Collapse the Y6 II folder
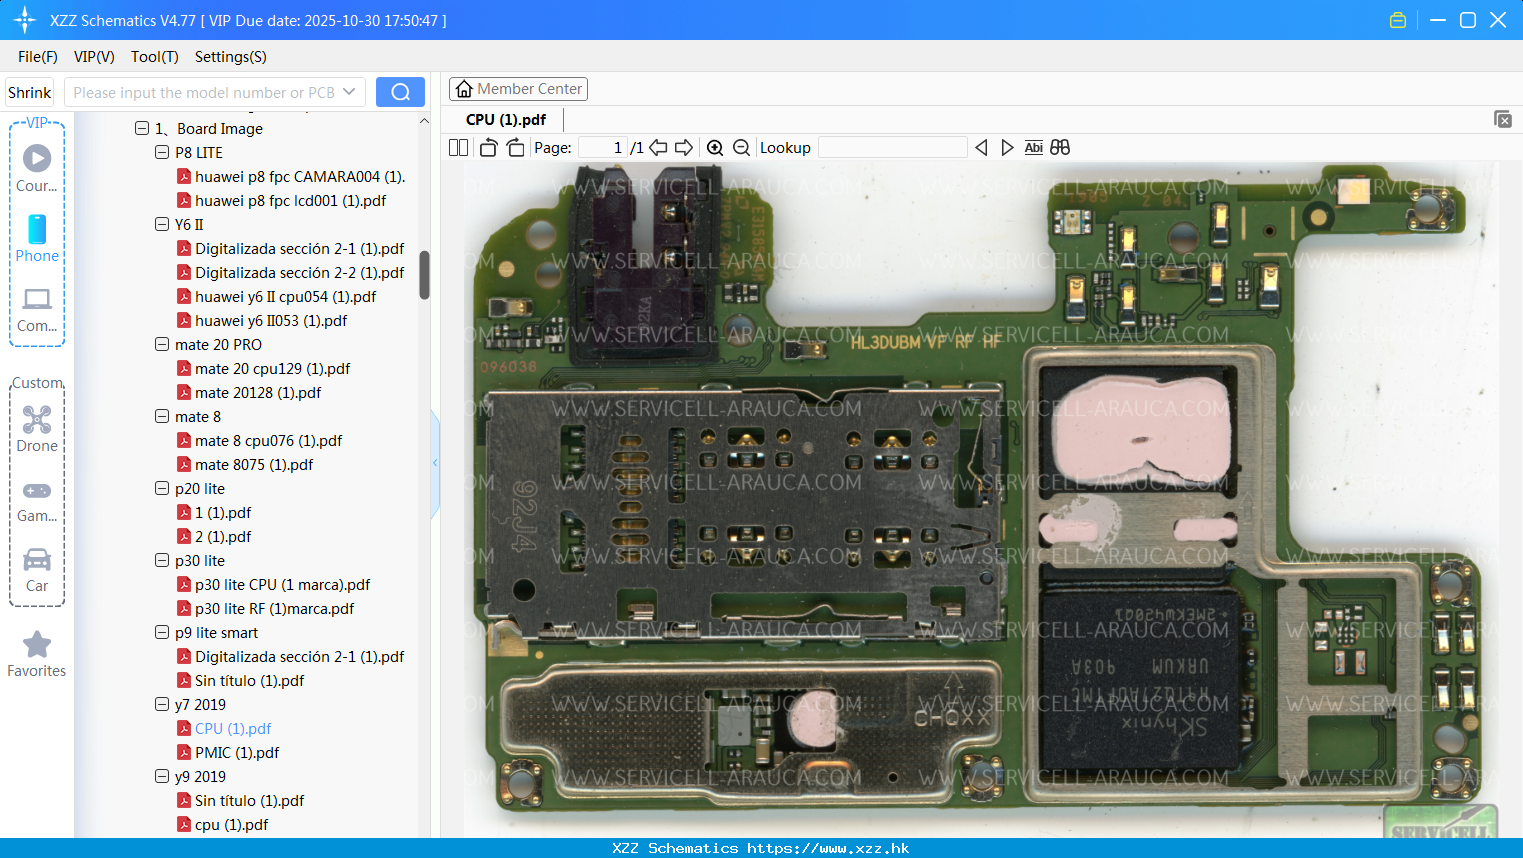Viewport: 1523px width, 858px height. click(x=162, y=224)
